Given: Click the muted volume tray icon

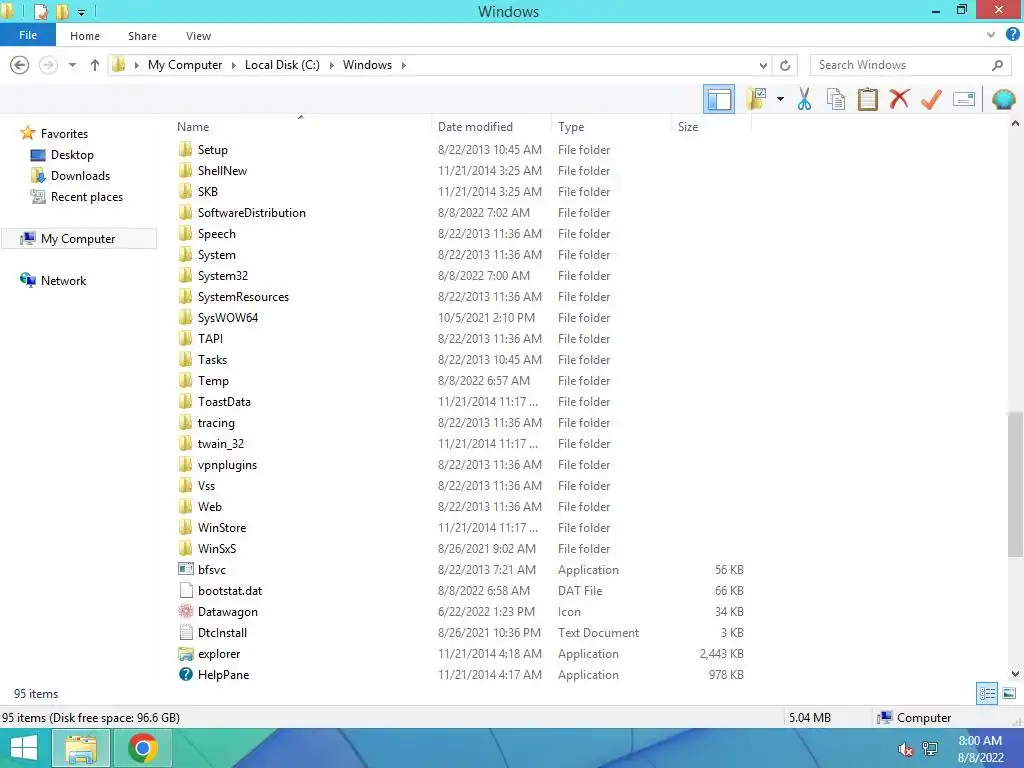Looking at the screenshot, I should (905, 749).
